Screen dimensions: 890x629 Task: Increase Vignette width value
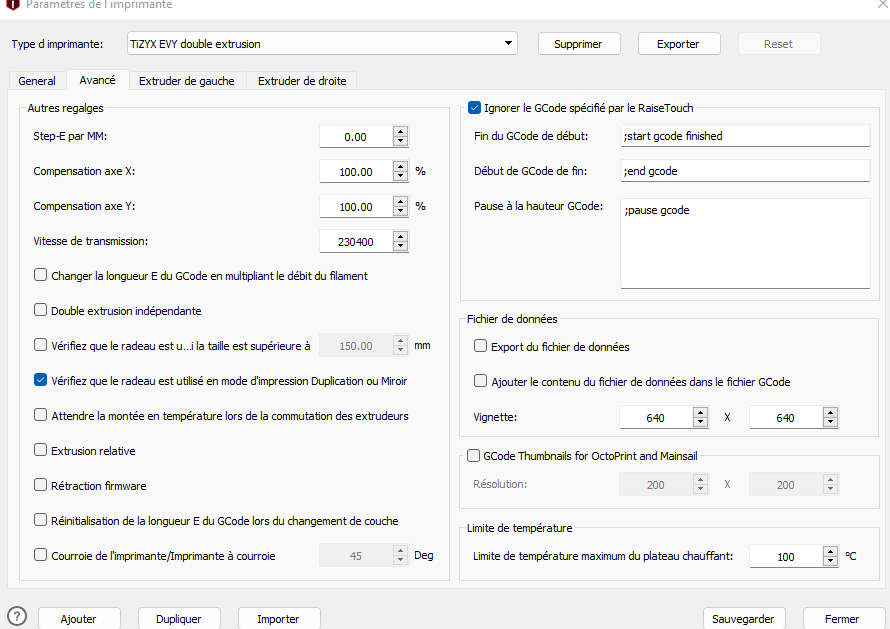click(x=701, y=412)
